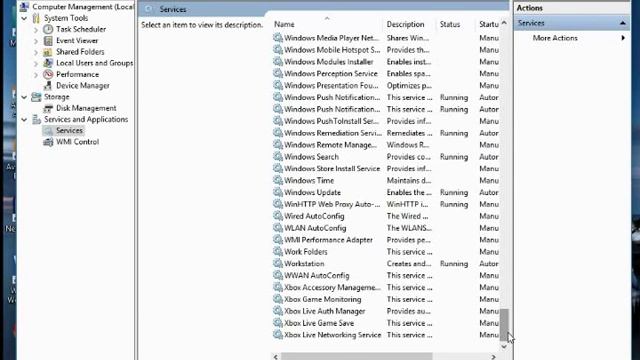
Task: Select the Windows Mobile Hotspot service row
Action: pyautogui.click(x=386, y=50)
